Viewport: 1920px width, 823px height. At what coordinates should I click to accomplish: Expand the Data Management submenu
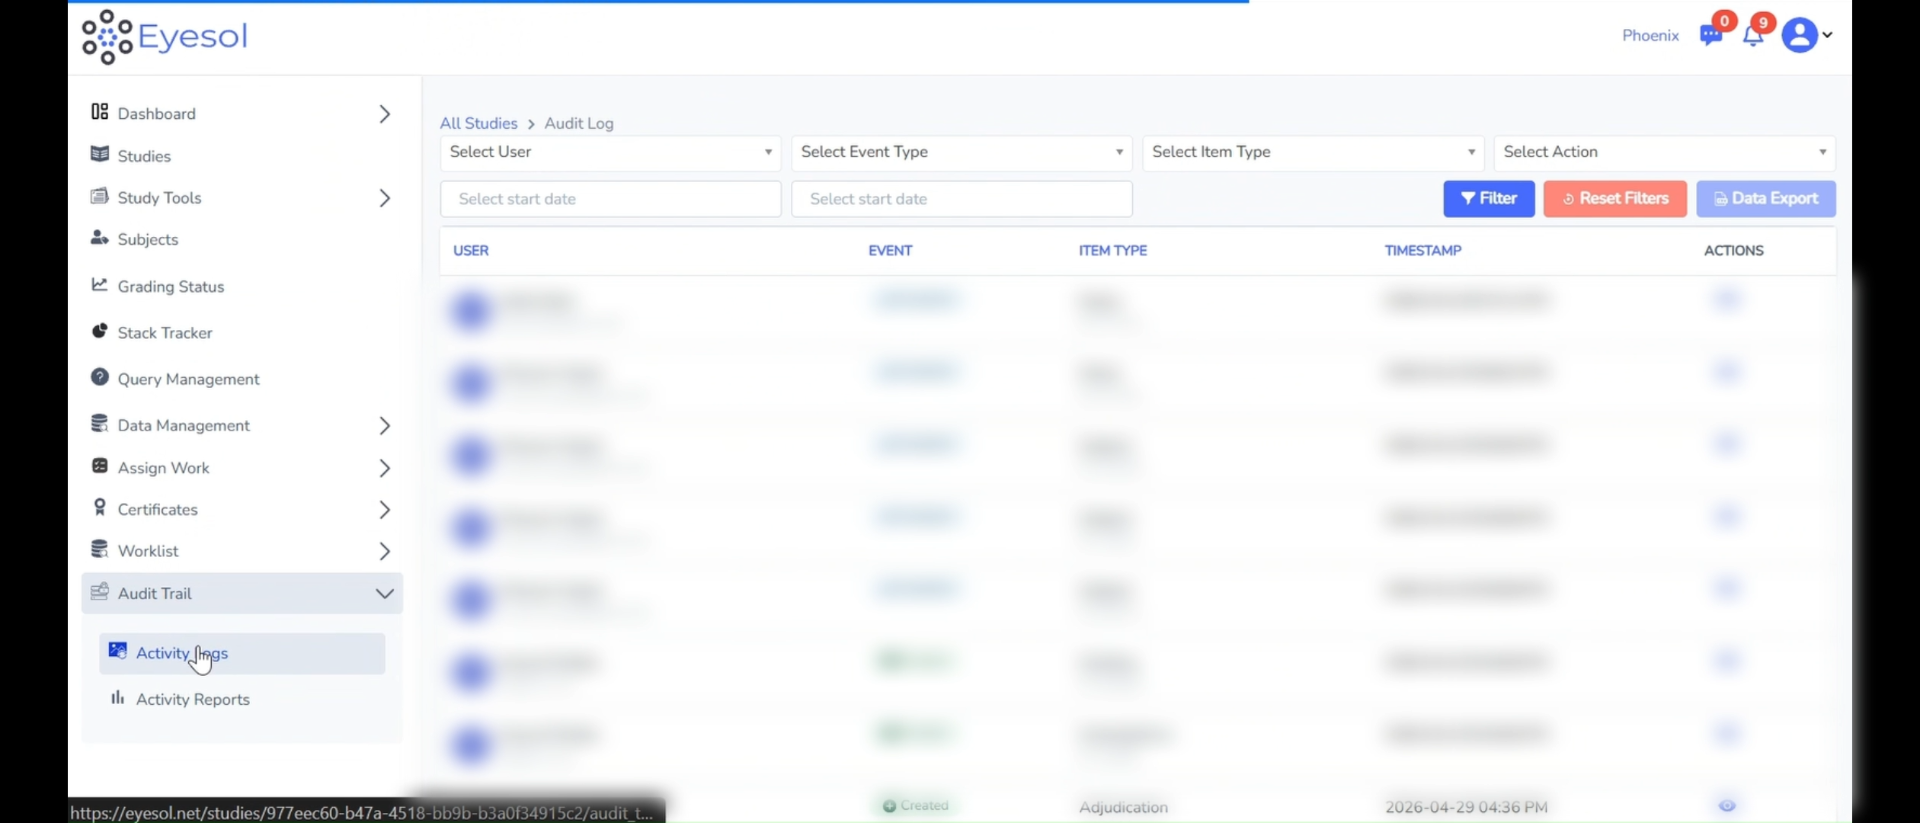point(384,426)
